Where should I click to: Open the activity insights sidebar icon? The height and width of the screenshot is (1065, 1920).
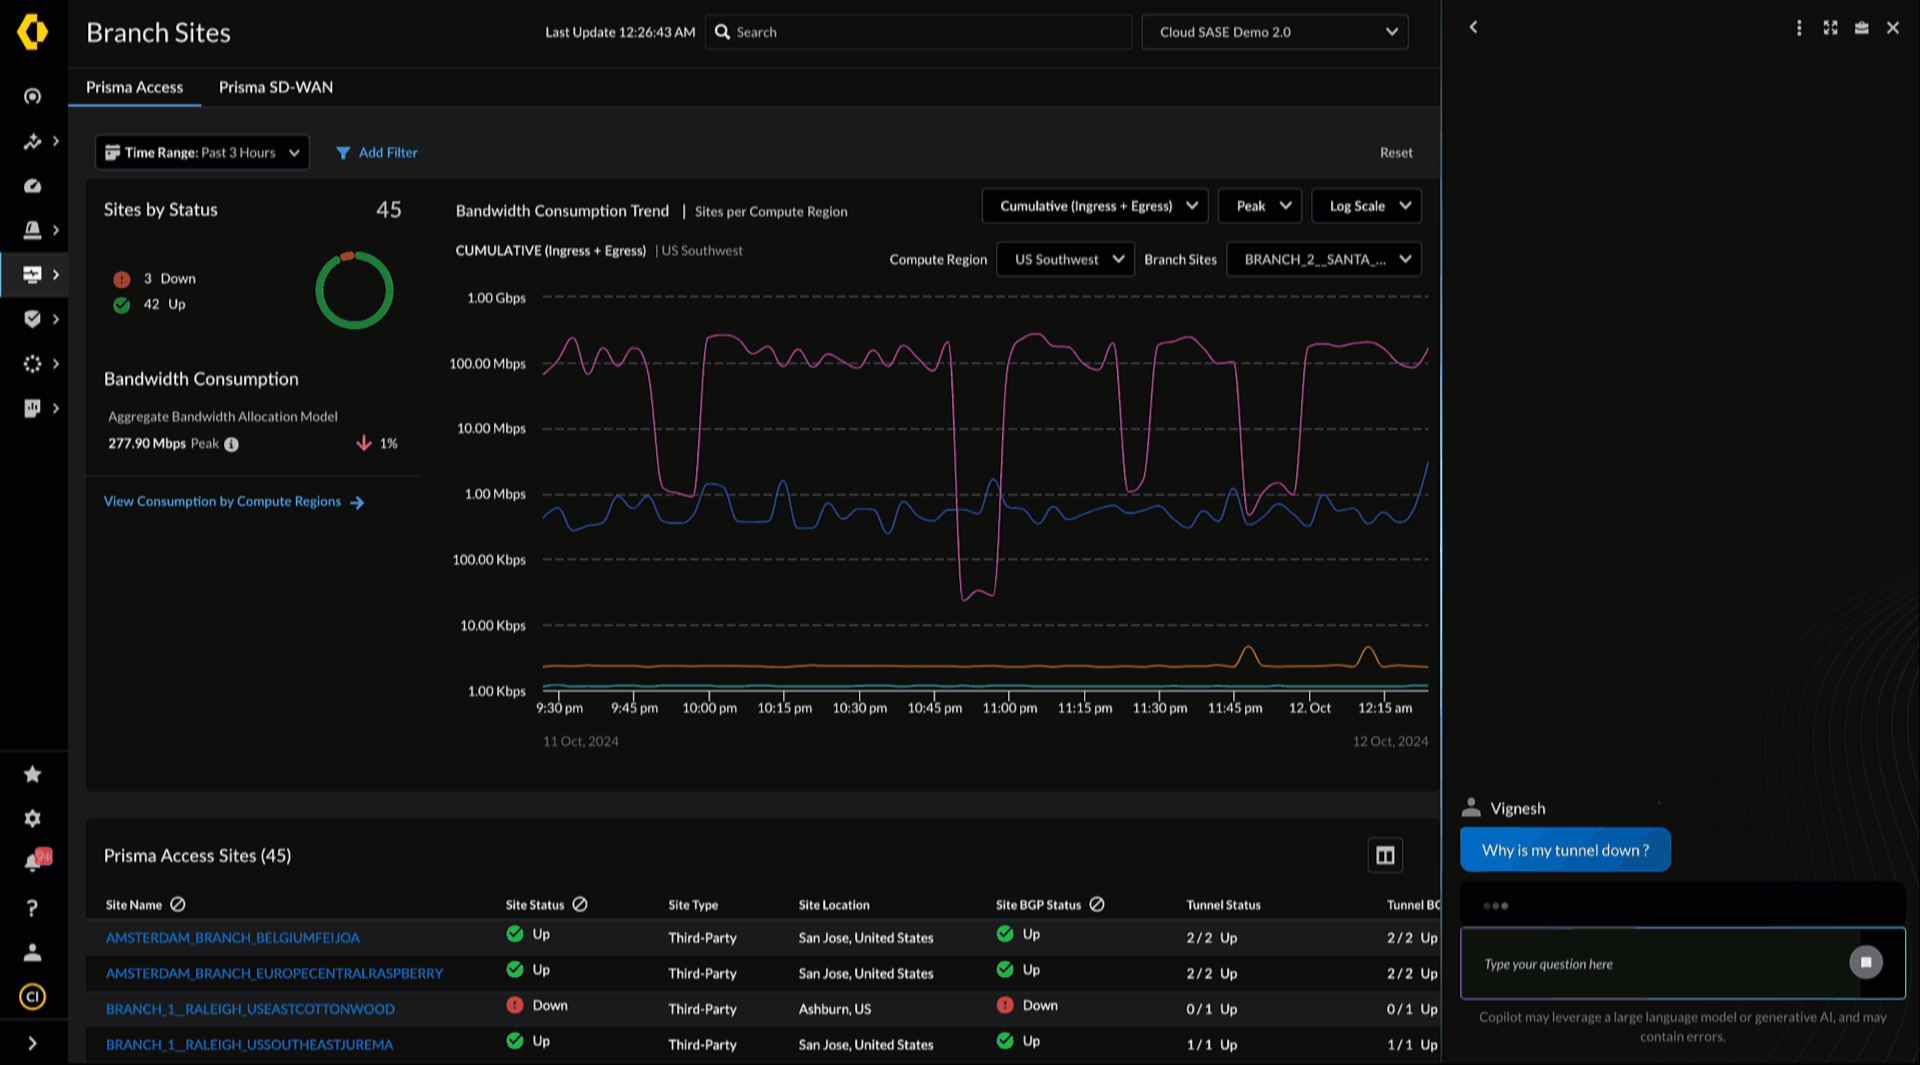(32, 141)
